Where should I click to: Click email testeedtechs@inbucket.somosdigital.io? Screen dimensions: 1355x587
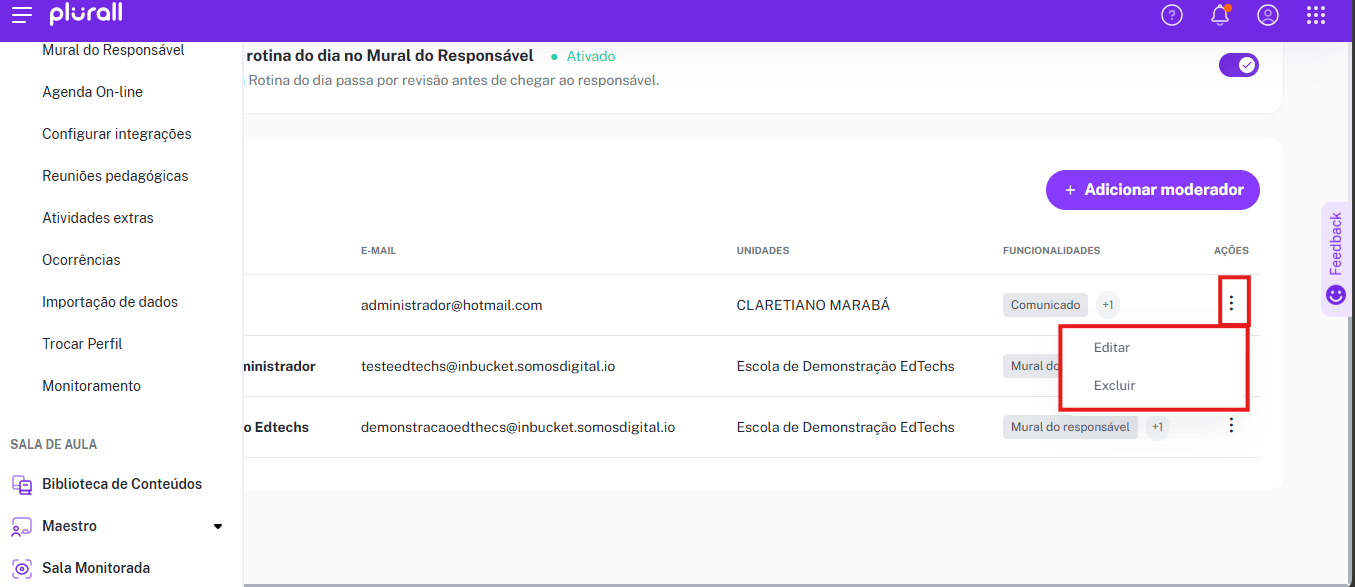point(488,366)
